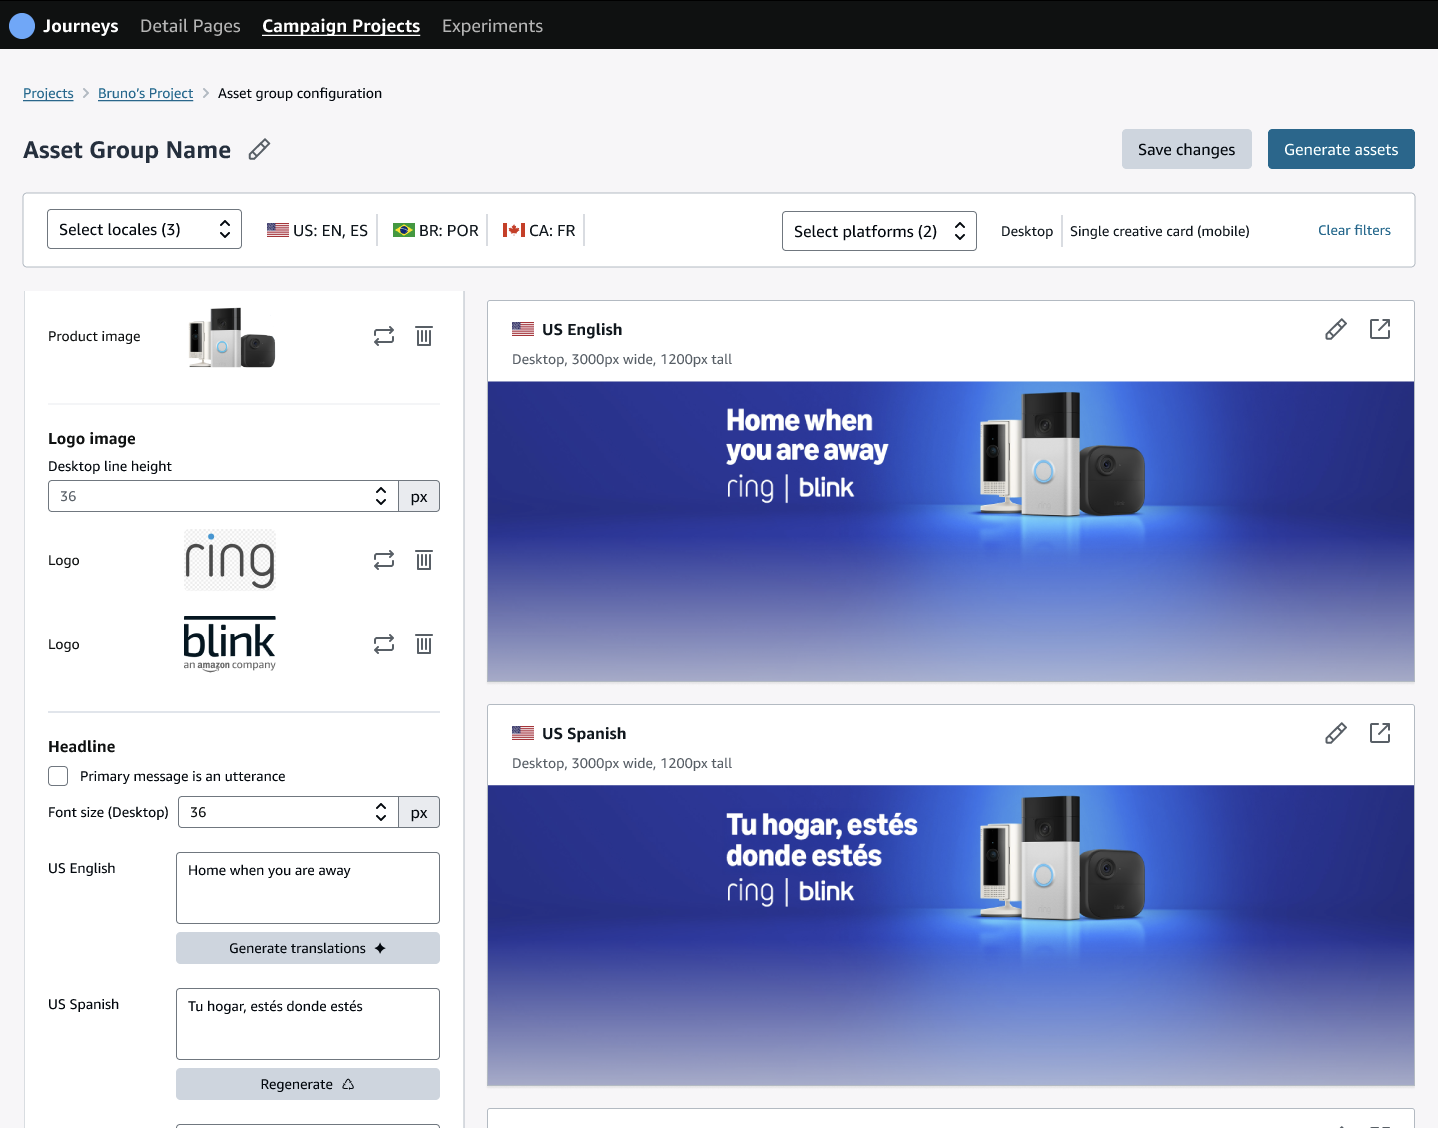1438x1128 pixels.
Task: Click the Canada flag locale chip
Action: tap(539, 230)
